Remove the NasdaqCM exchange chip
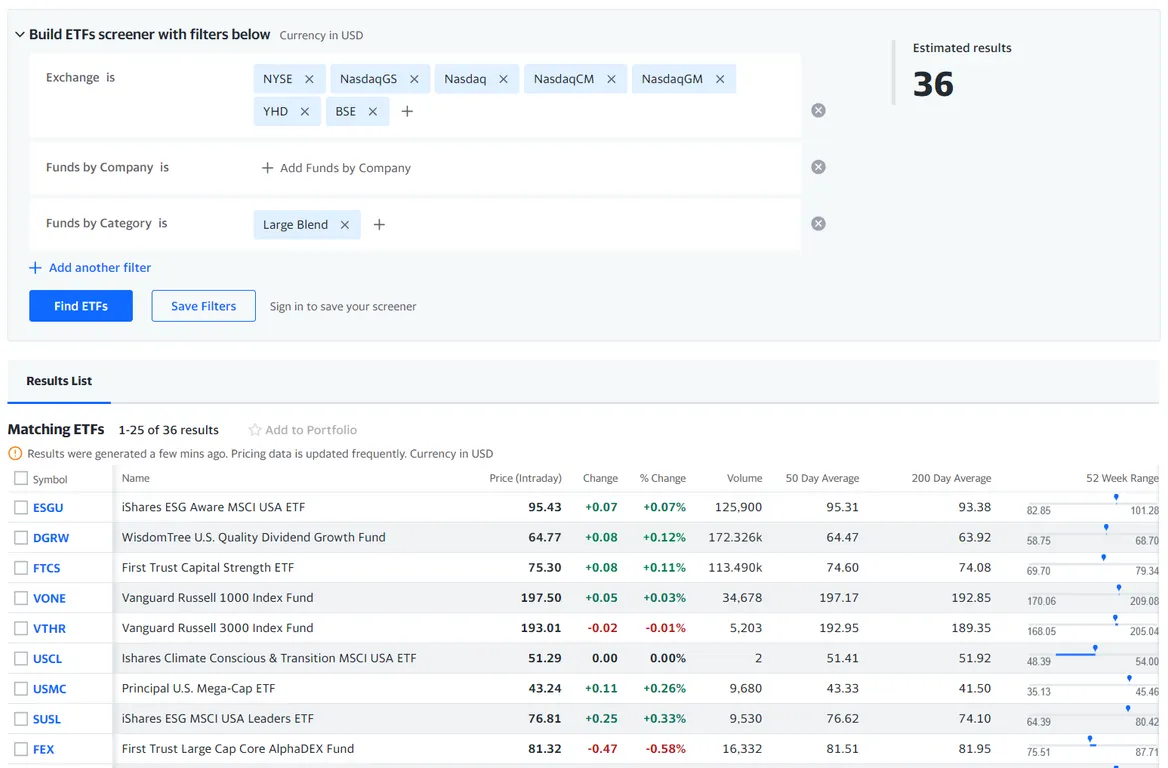The image size is (1168, 768). tap(612, 79)
